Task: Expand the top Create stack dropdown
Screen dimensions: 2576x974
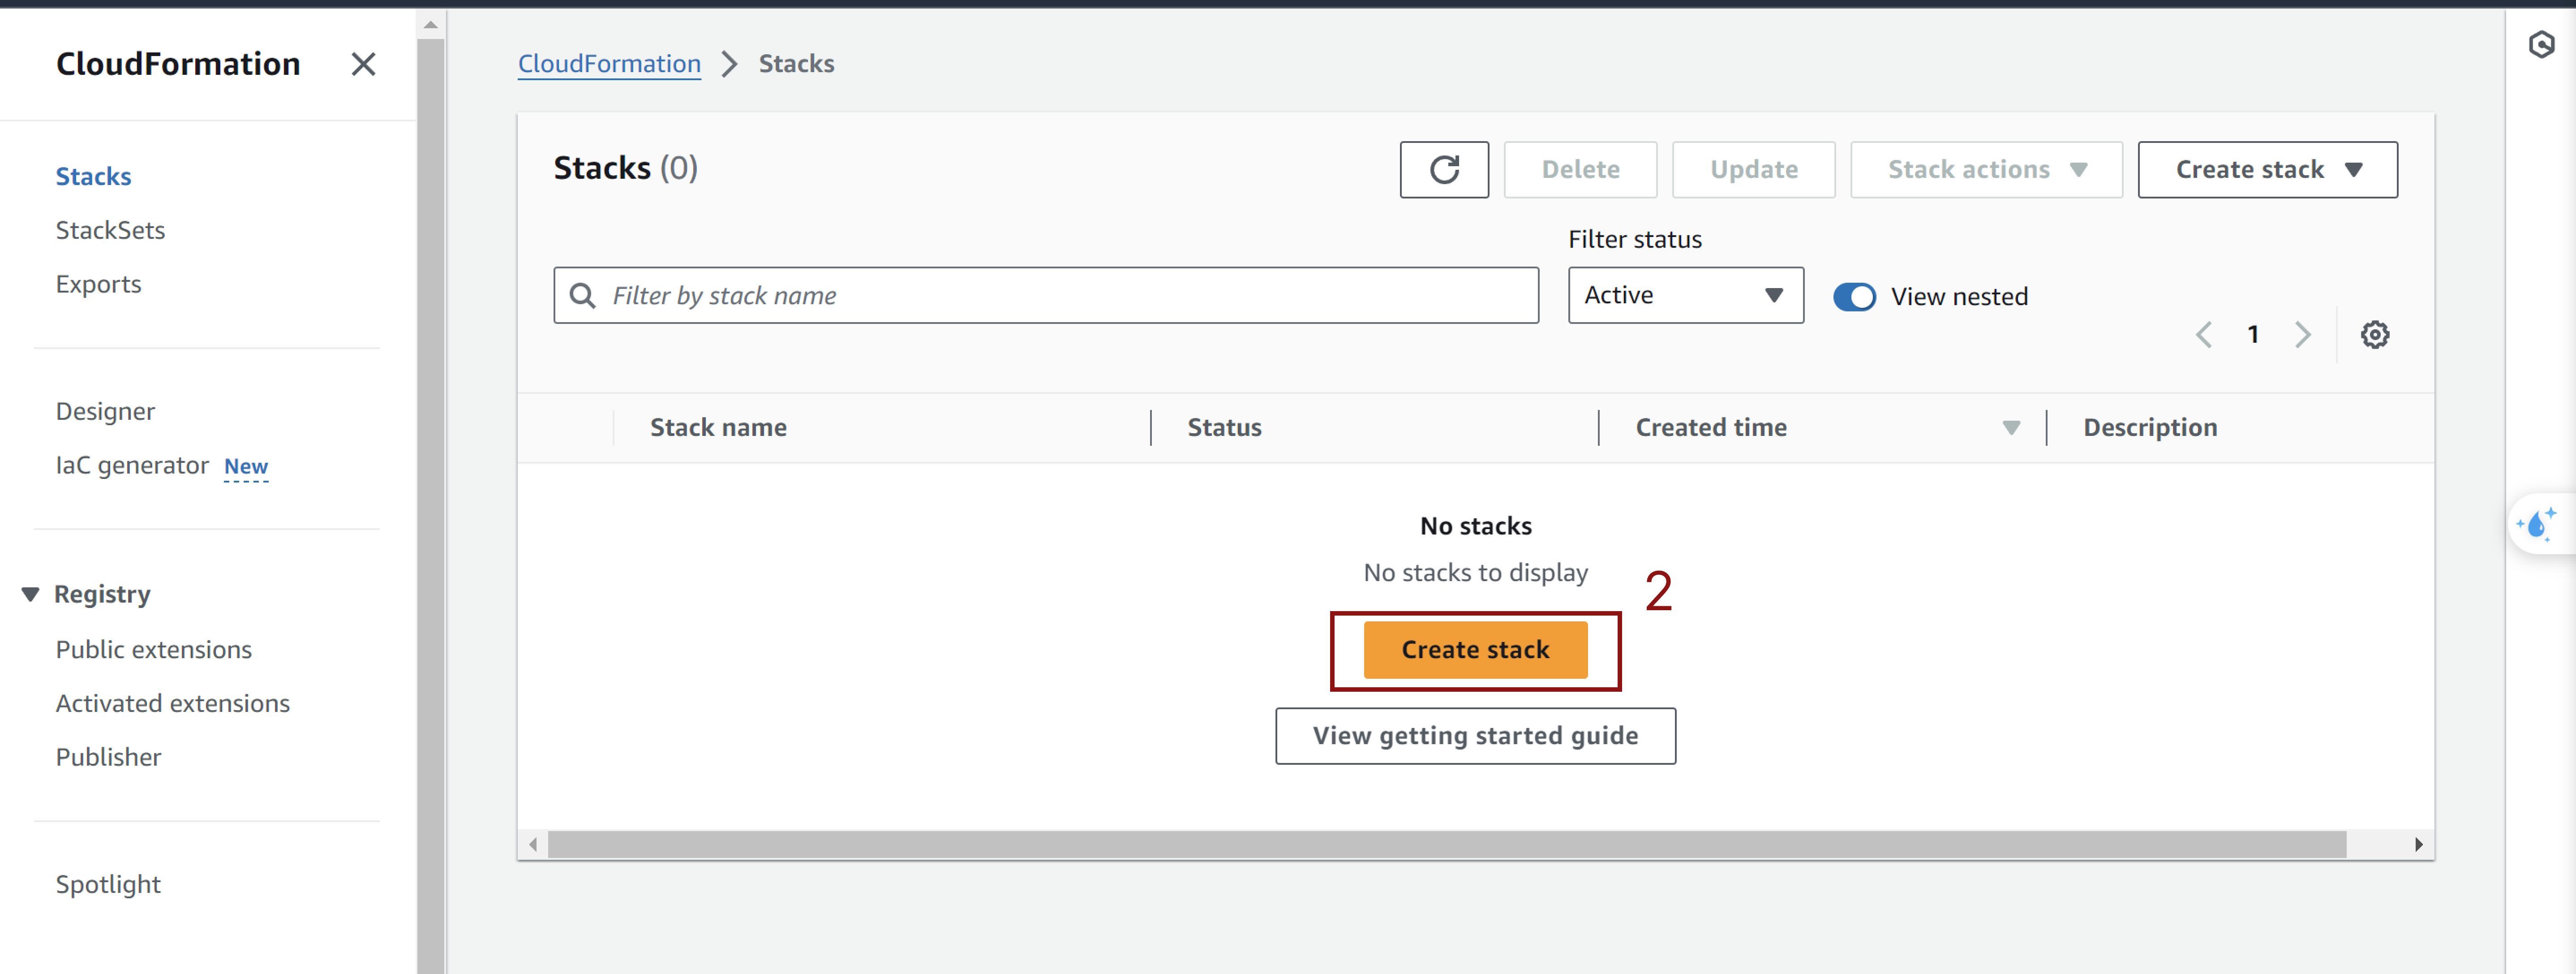Action: 2267,169
